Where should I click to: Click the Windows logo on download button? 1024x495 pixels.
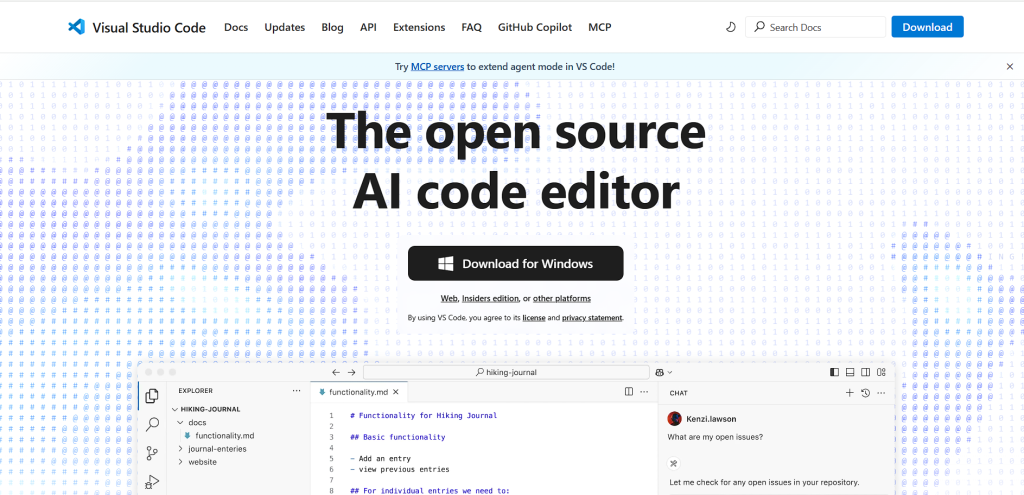point(446,264)
